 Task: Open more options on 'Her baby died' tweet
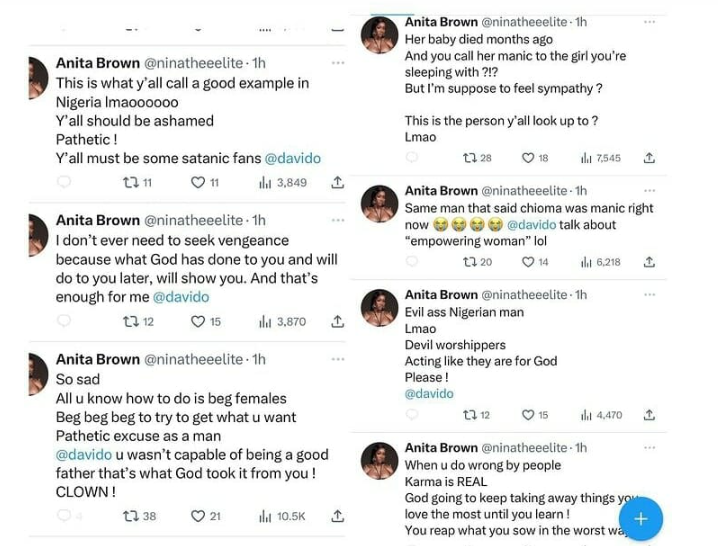(651, 22)
